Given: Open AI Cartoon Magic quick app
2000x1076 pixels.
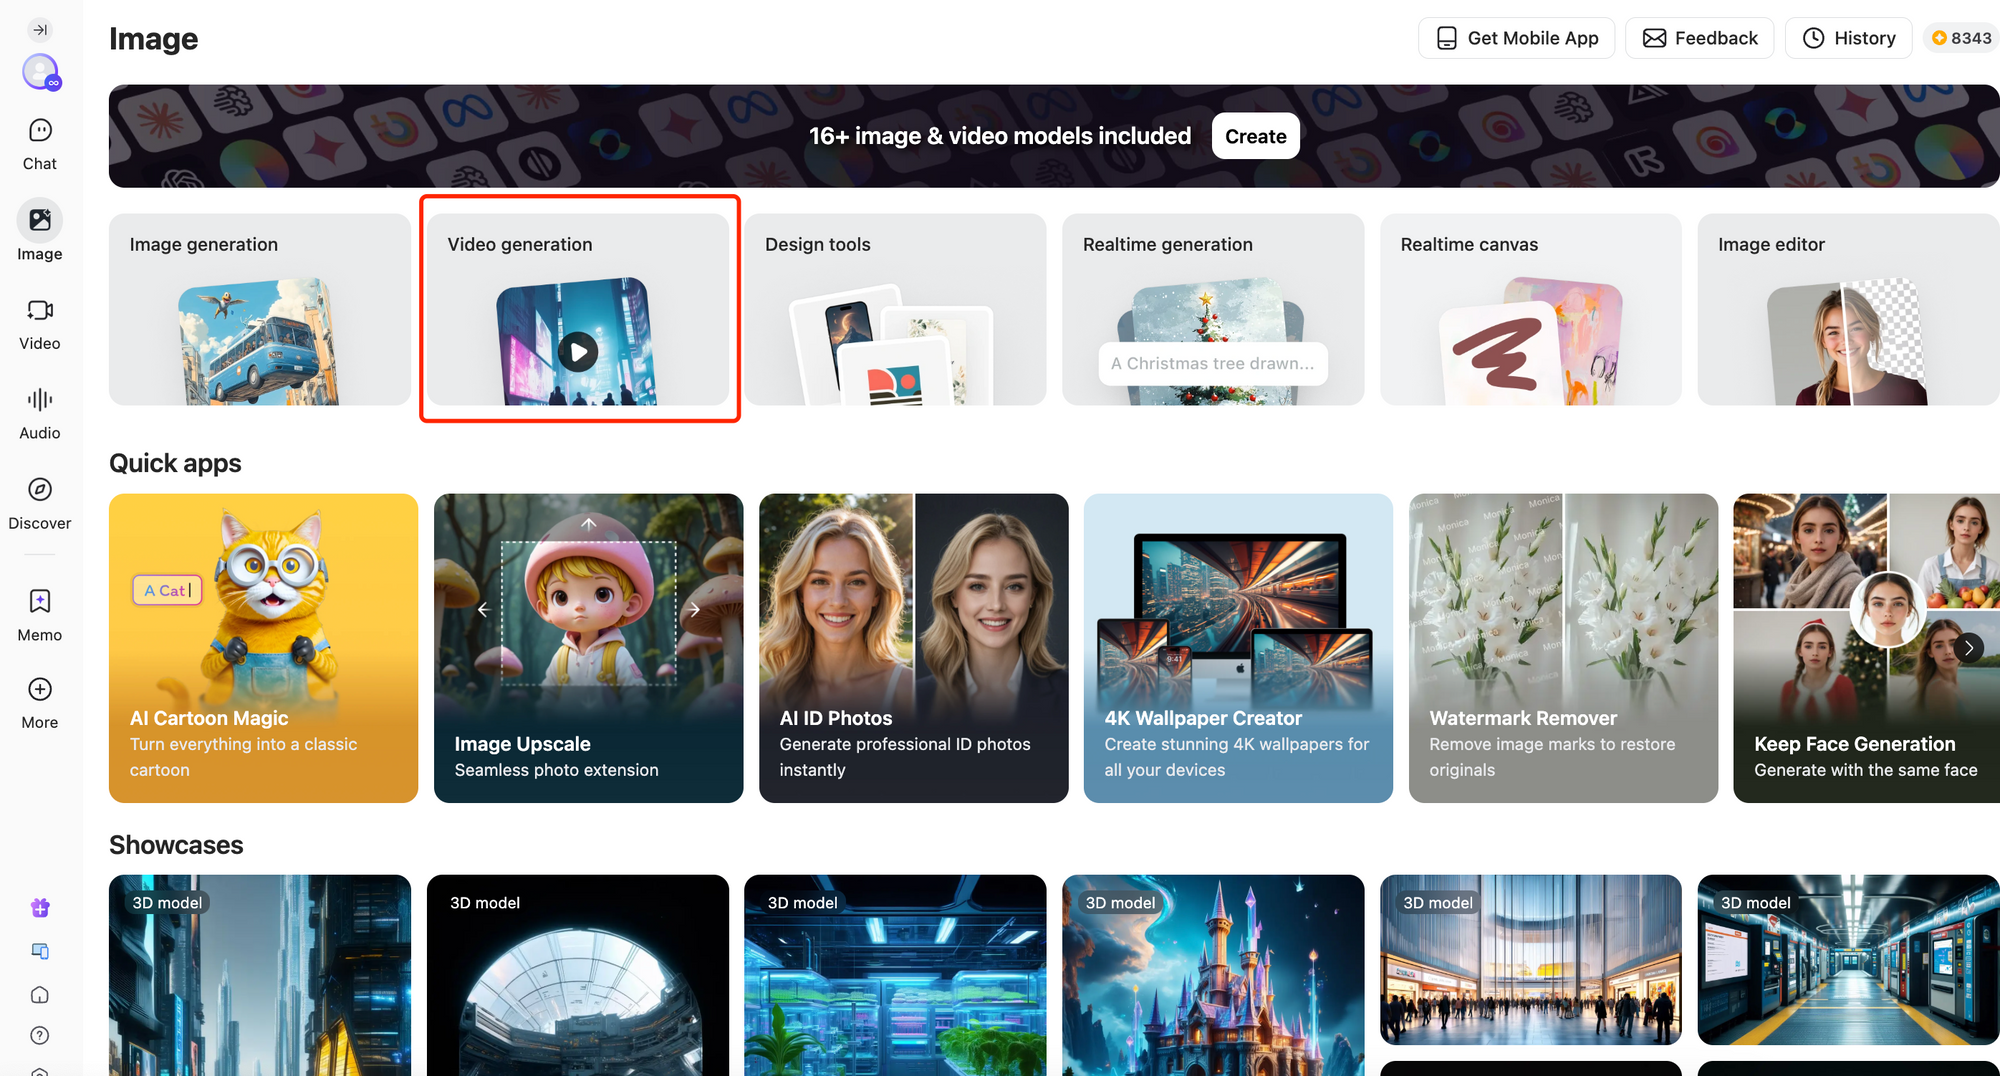Looking at the screenshot, I should tap(263, 648).
